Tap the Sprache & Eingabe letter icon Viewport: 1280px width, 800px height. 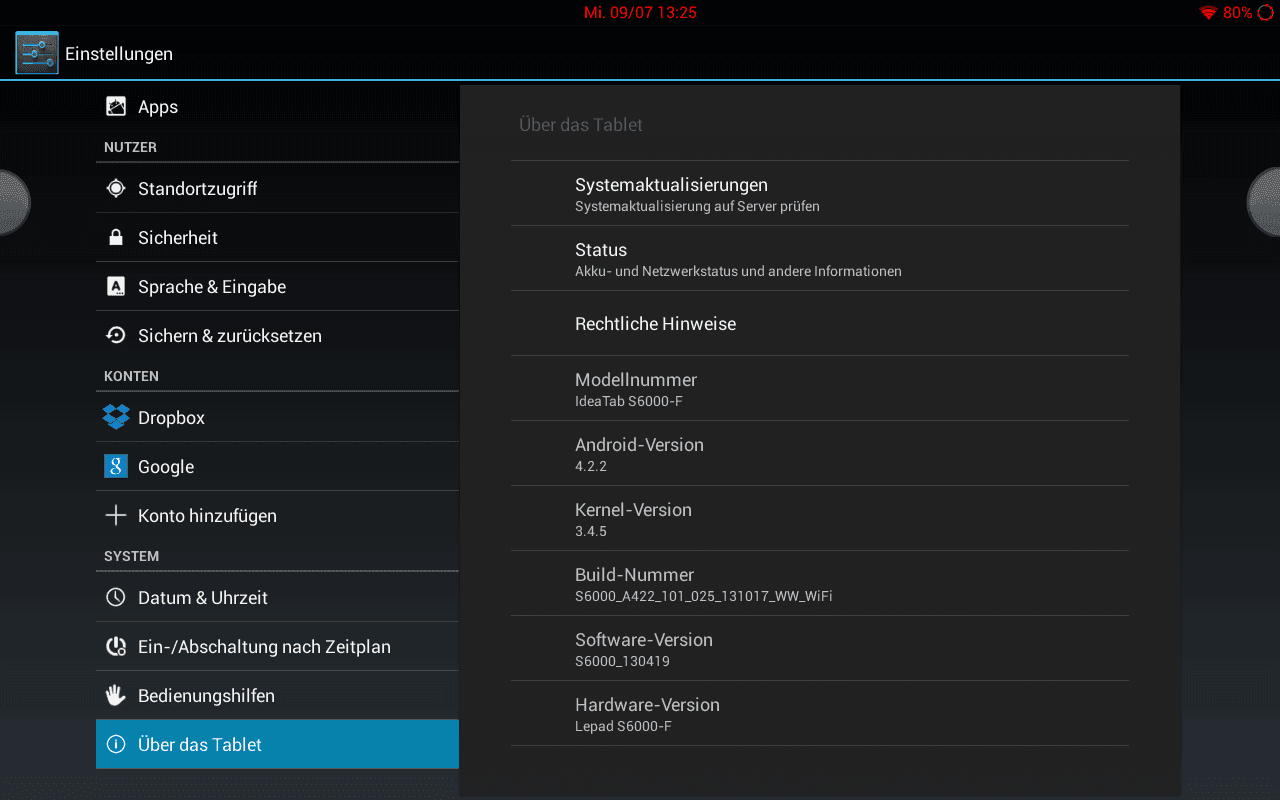tap(116, 287)
